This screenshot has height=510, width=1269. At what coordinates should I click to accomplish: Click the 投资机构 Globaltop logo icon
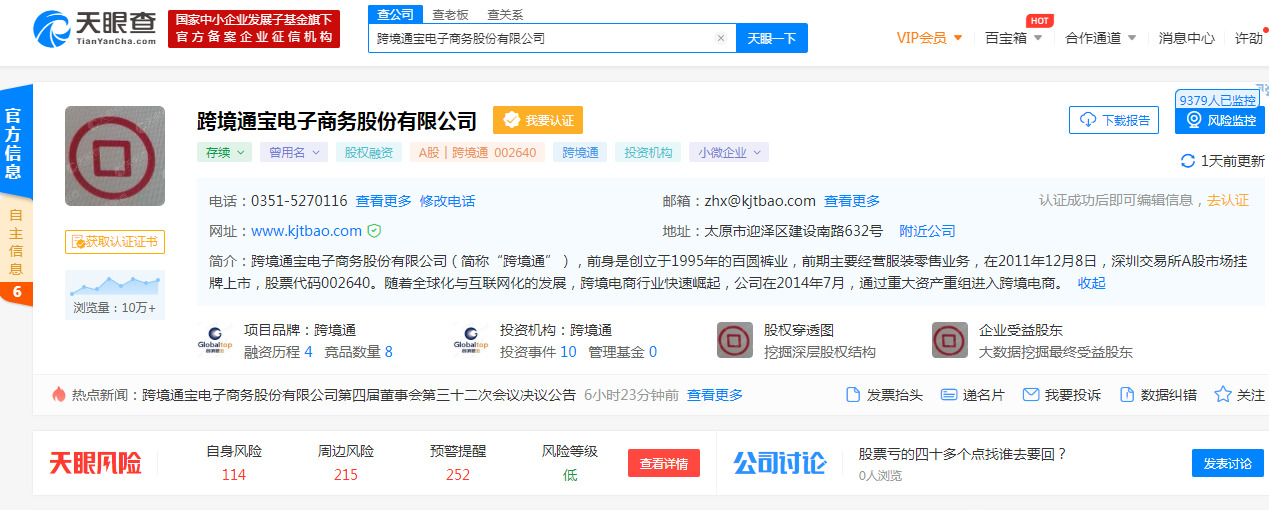click(x=471, y=341)
